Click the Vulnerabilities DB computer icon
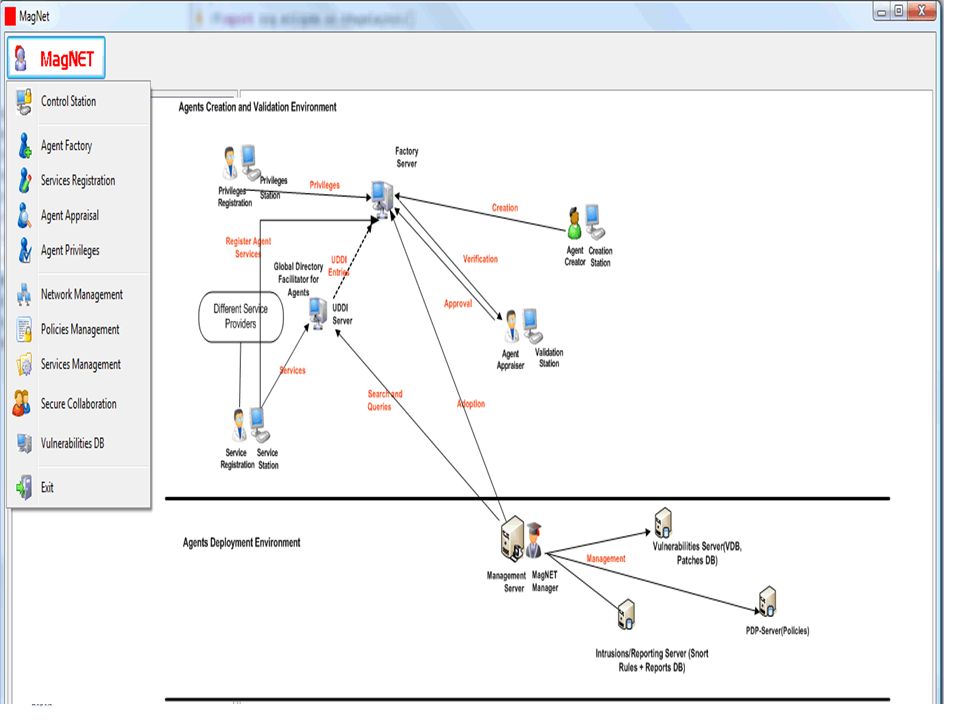Image resolution: width=960 pixels, height=720 pixels. pos(24,443)
